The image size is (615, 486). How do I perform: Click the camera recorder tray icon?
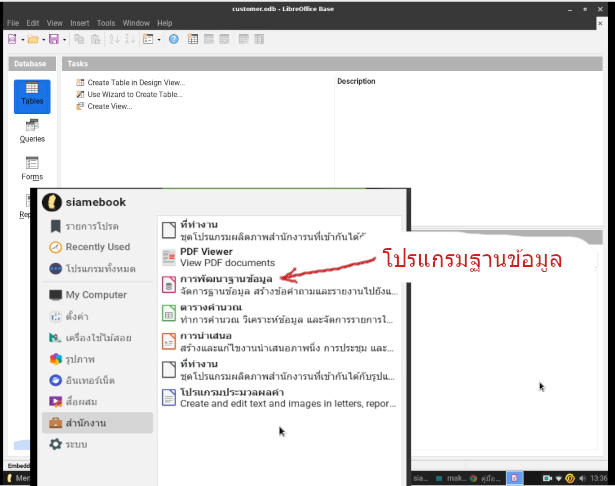(x=547, y=478)
